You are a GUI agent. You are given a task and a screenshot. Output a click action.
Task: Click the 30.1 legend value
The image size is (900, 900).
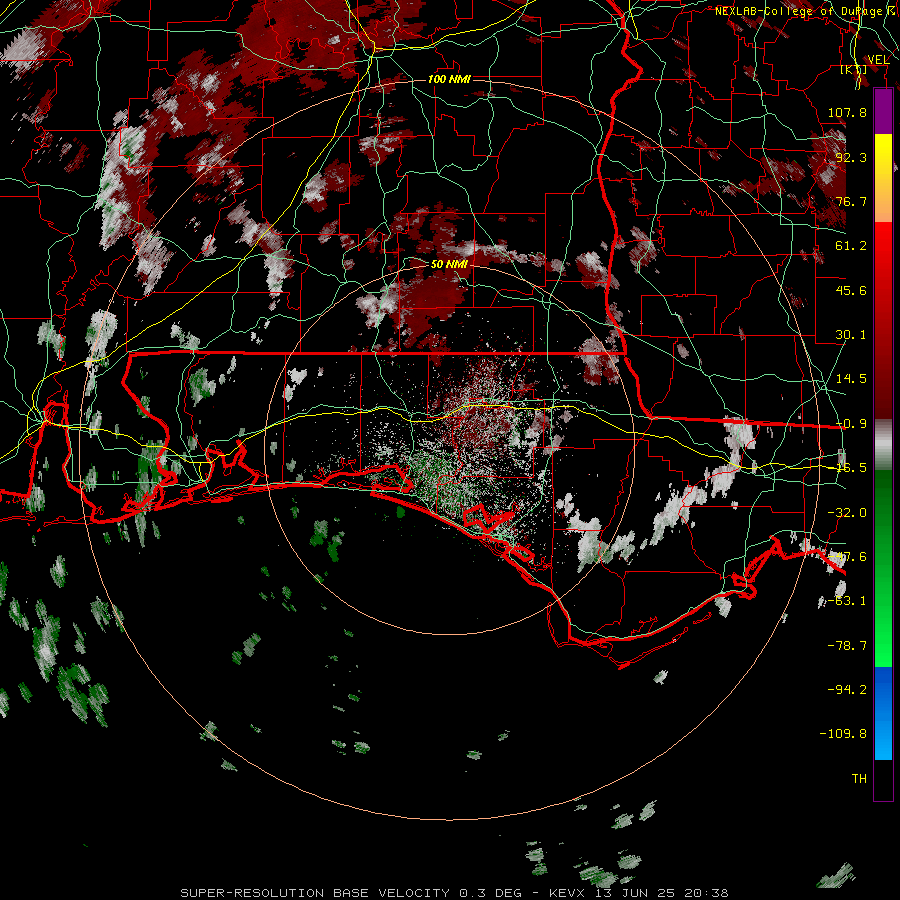coord(851,335)
